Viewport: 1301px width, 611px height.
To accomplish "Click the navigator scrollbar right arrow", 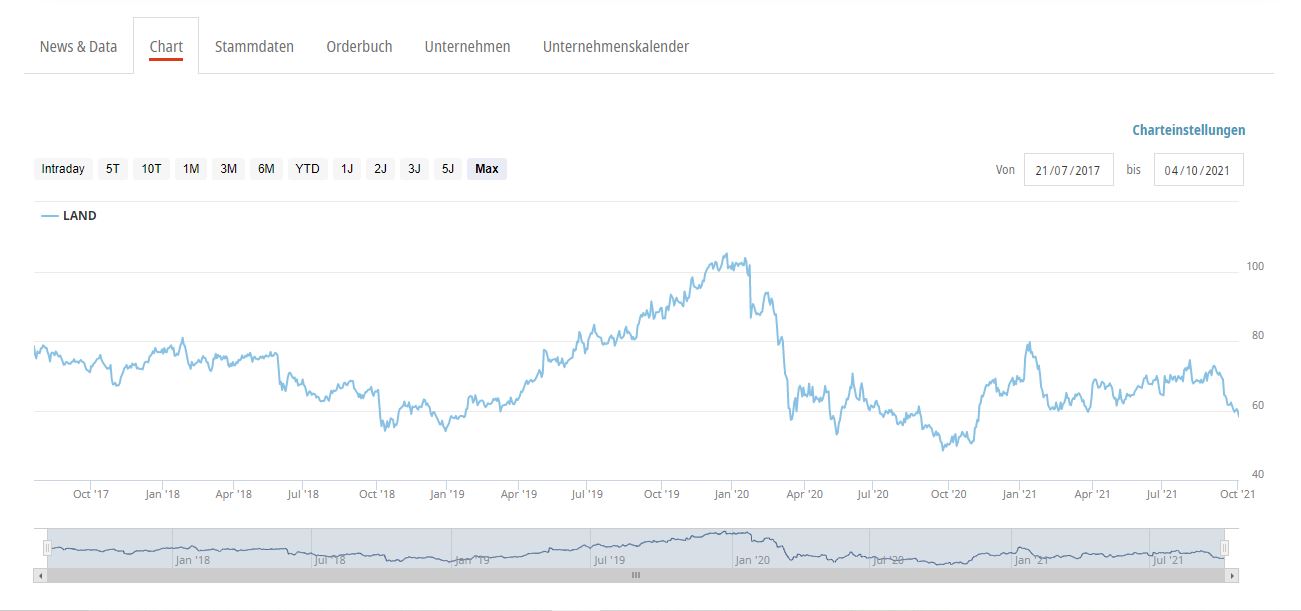I will pyautogui.click(x=1232, y=576).
